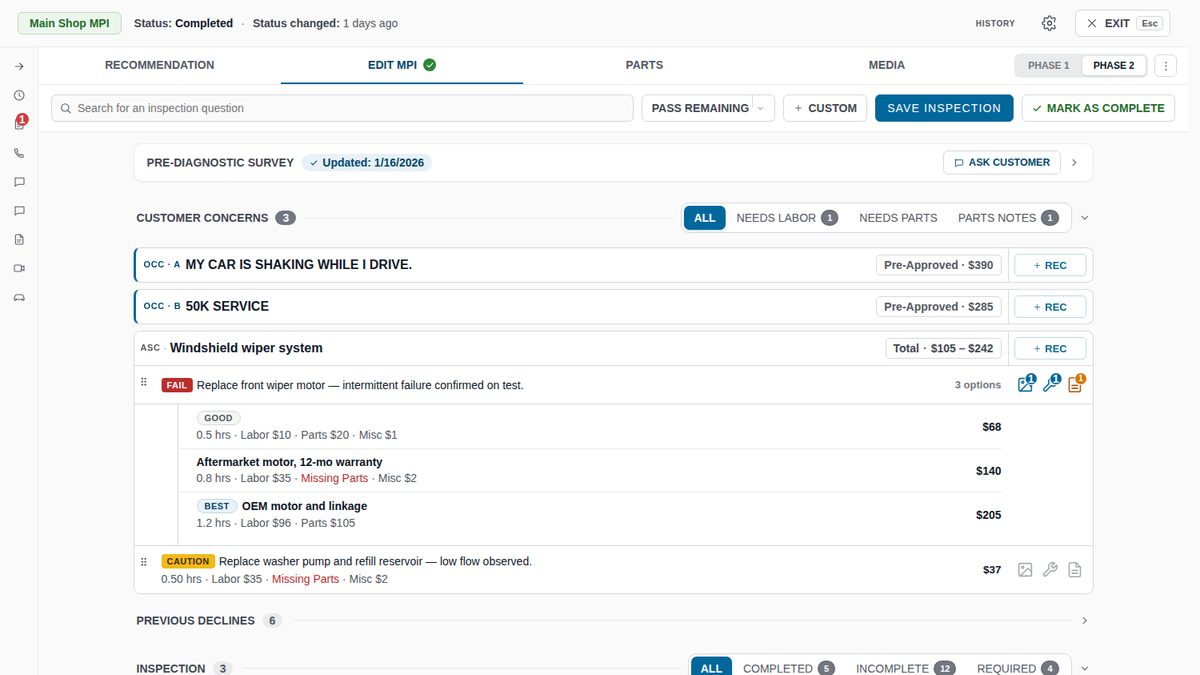Expand the Previous Declines section

click(1085, 621)
